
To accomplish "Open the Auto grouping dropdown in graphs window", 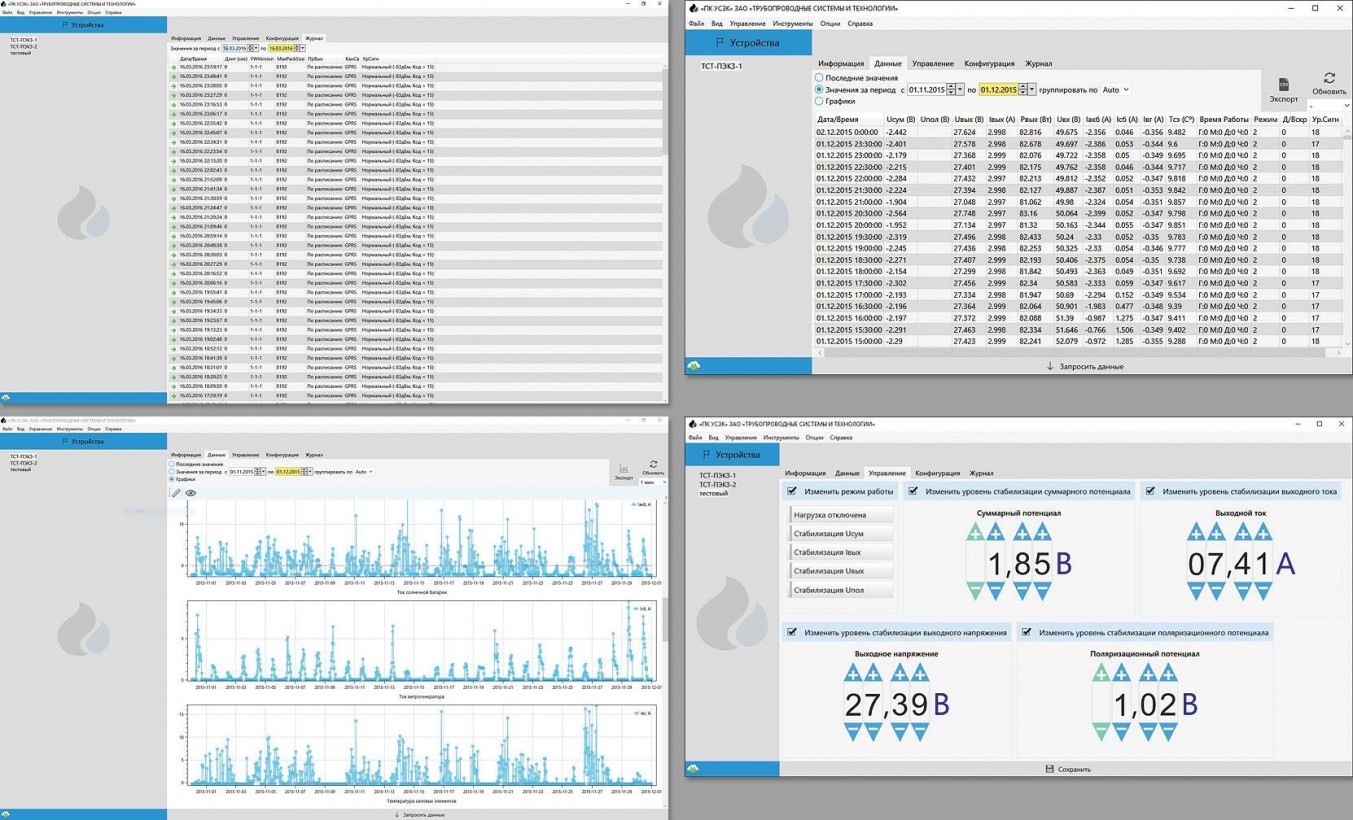I will 364,471.
